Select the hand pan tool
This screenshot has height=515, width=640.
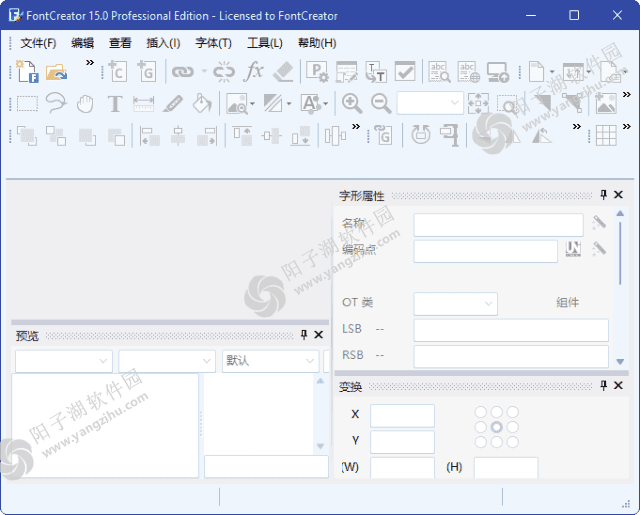pyautogui.click(x=85, y=104)
